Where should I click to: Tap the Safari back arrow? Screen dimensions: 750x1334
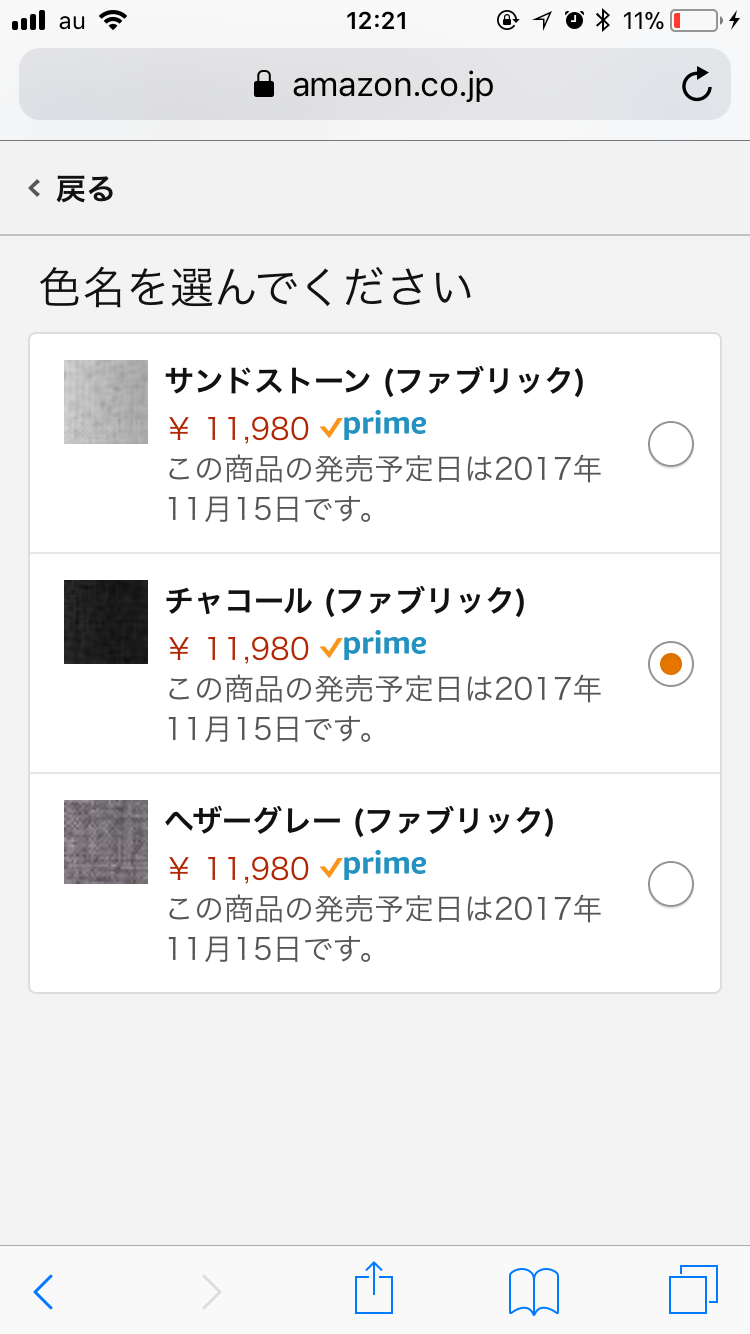coord(43,1292)
